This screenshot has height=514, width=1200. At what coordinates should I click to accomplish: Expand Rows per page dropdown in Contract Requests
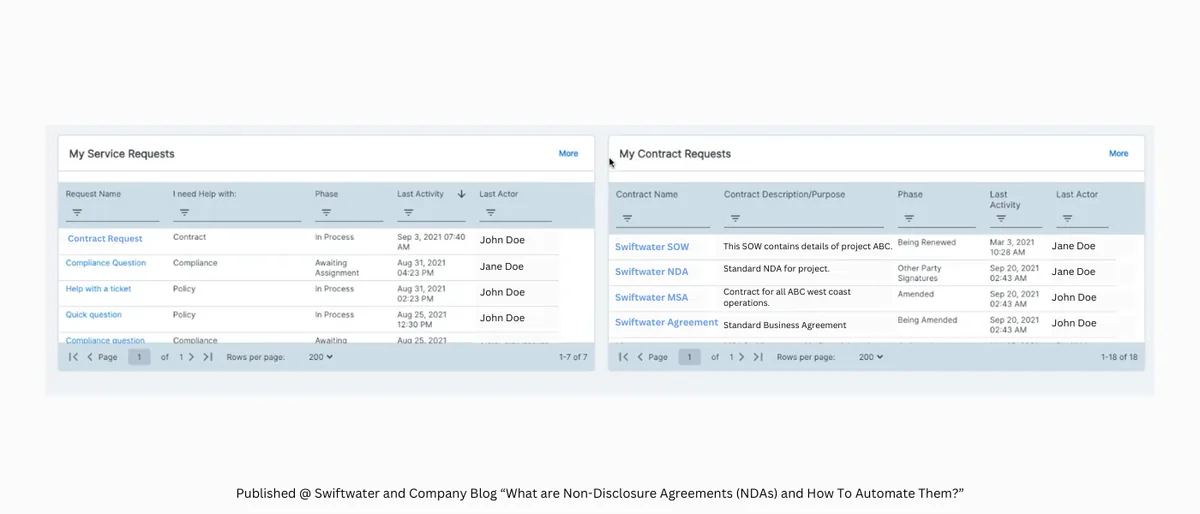871,357
